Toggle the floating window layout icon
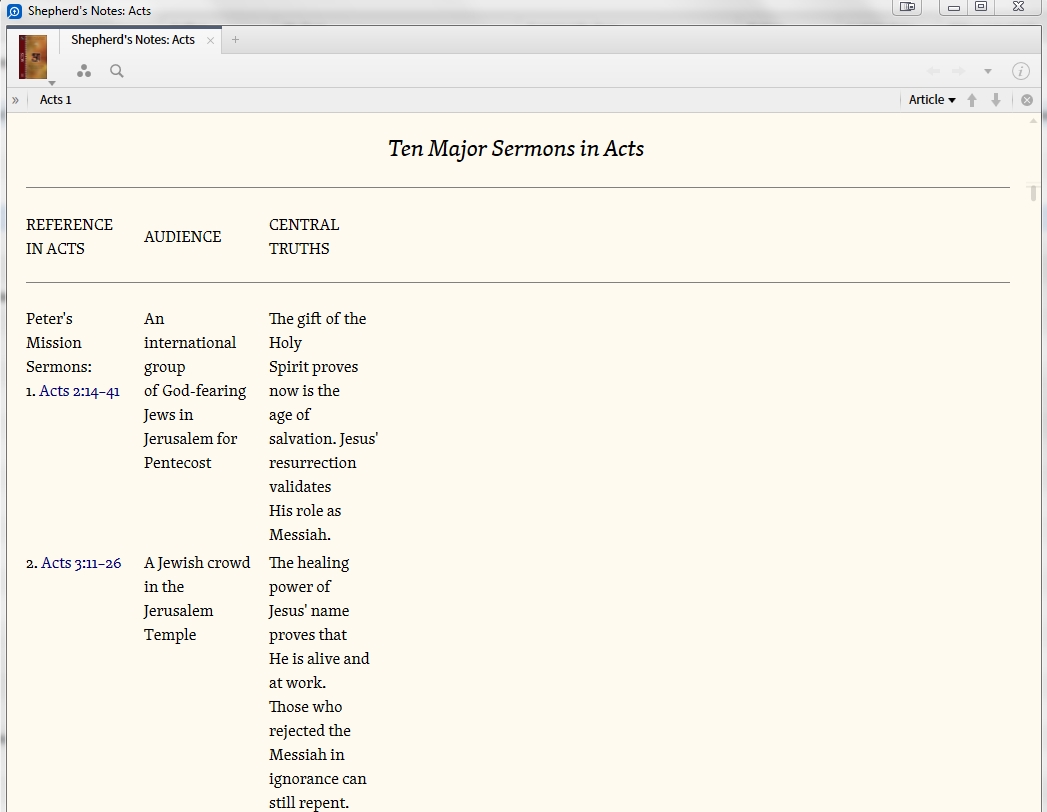 907,7
